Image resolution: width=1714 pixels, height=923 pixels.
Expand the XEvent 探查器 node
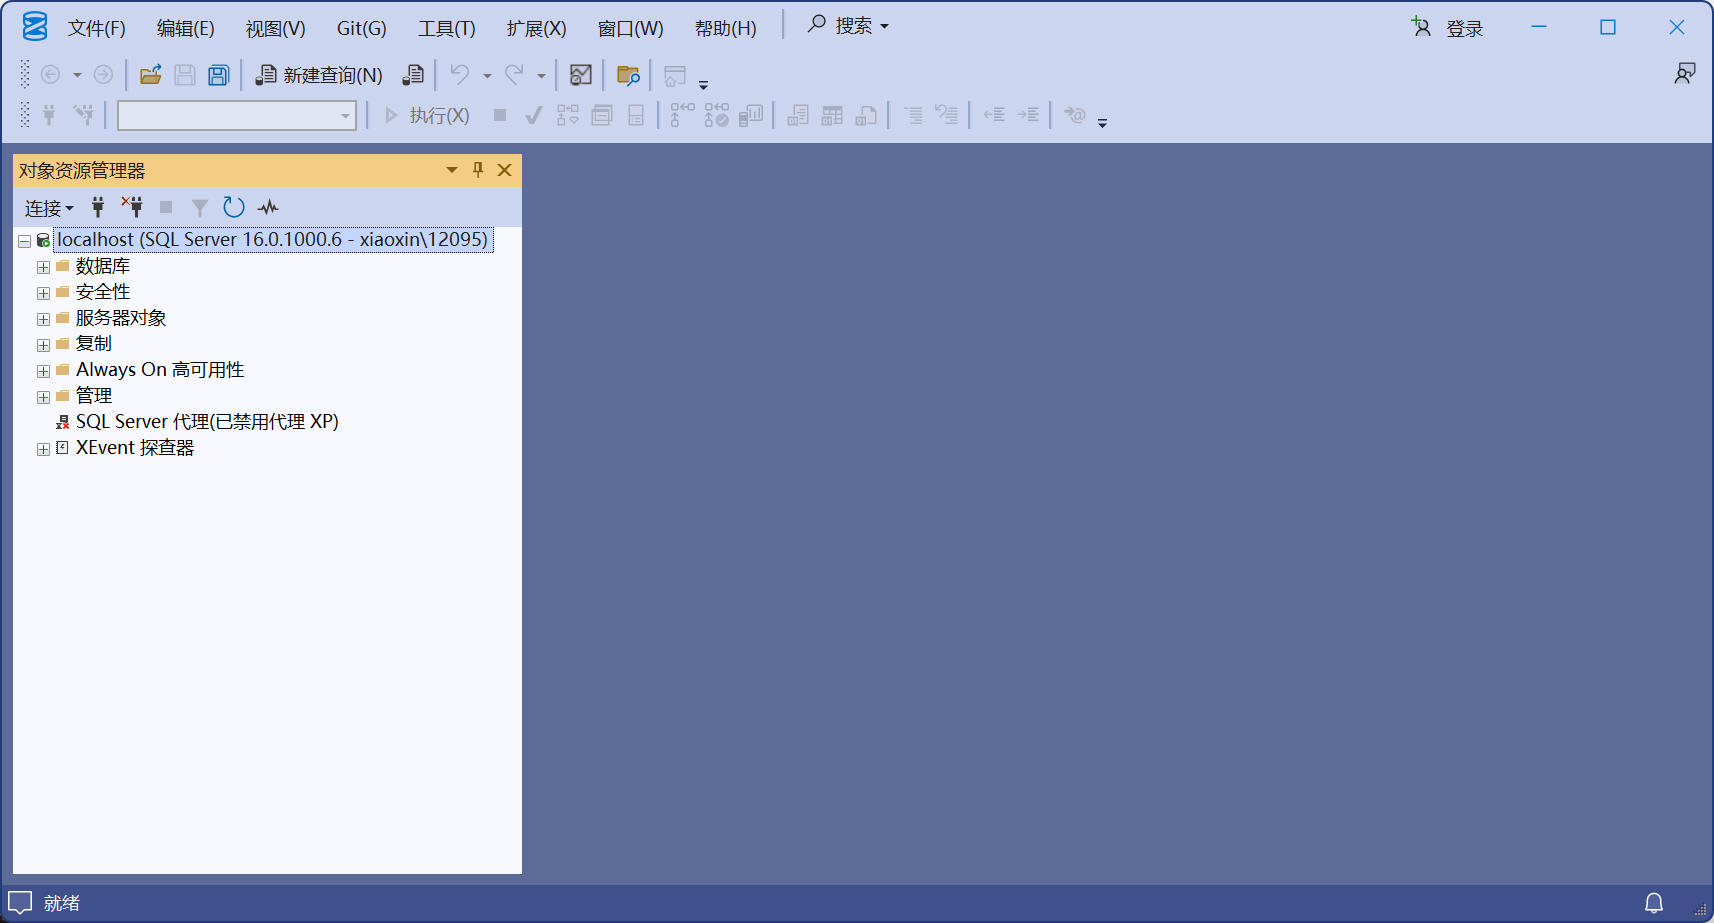click(x=43, y=449)
